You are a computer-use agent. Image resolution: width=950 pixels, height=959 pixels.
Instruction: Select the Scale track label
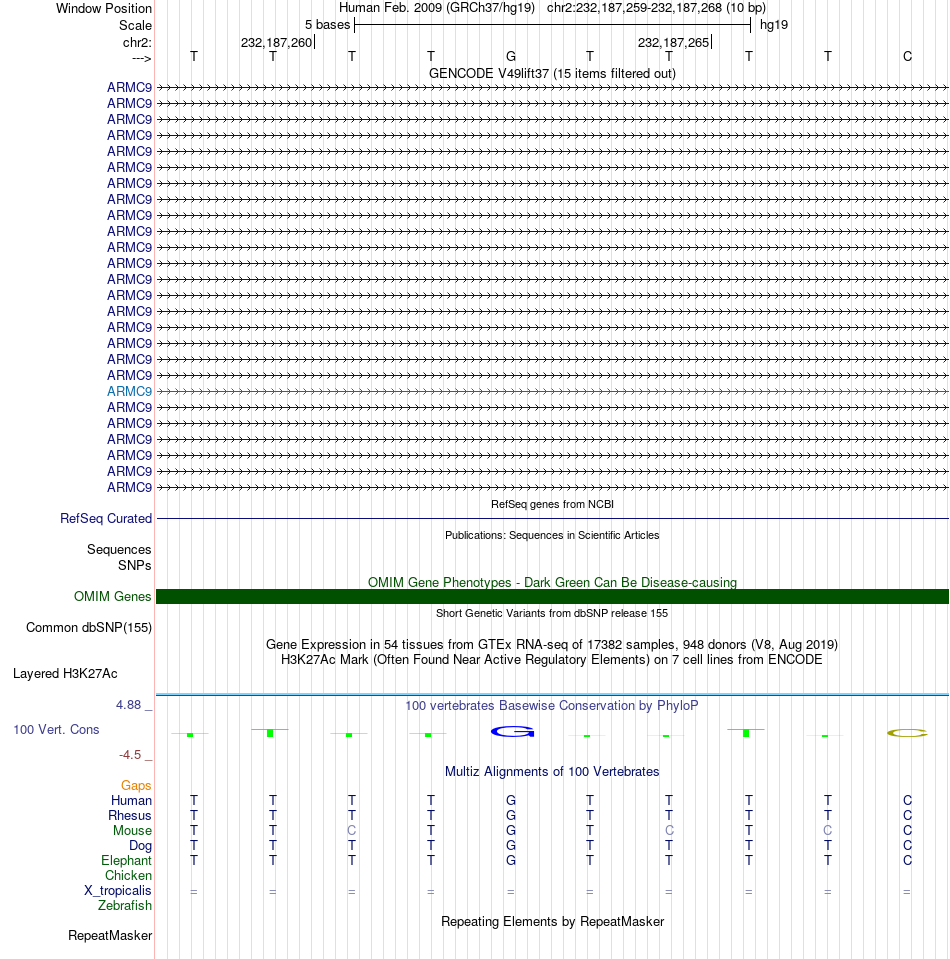coord(135,26)
